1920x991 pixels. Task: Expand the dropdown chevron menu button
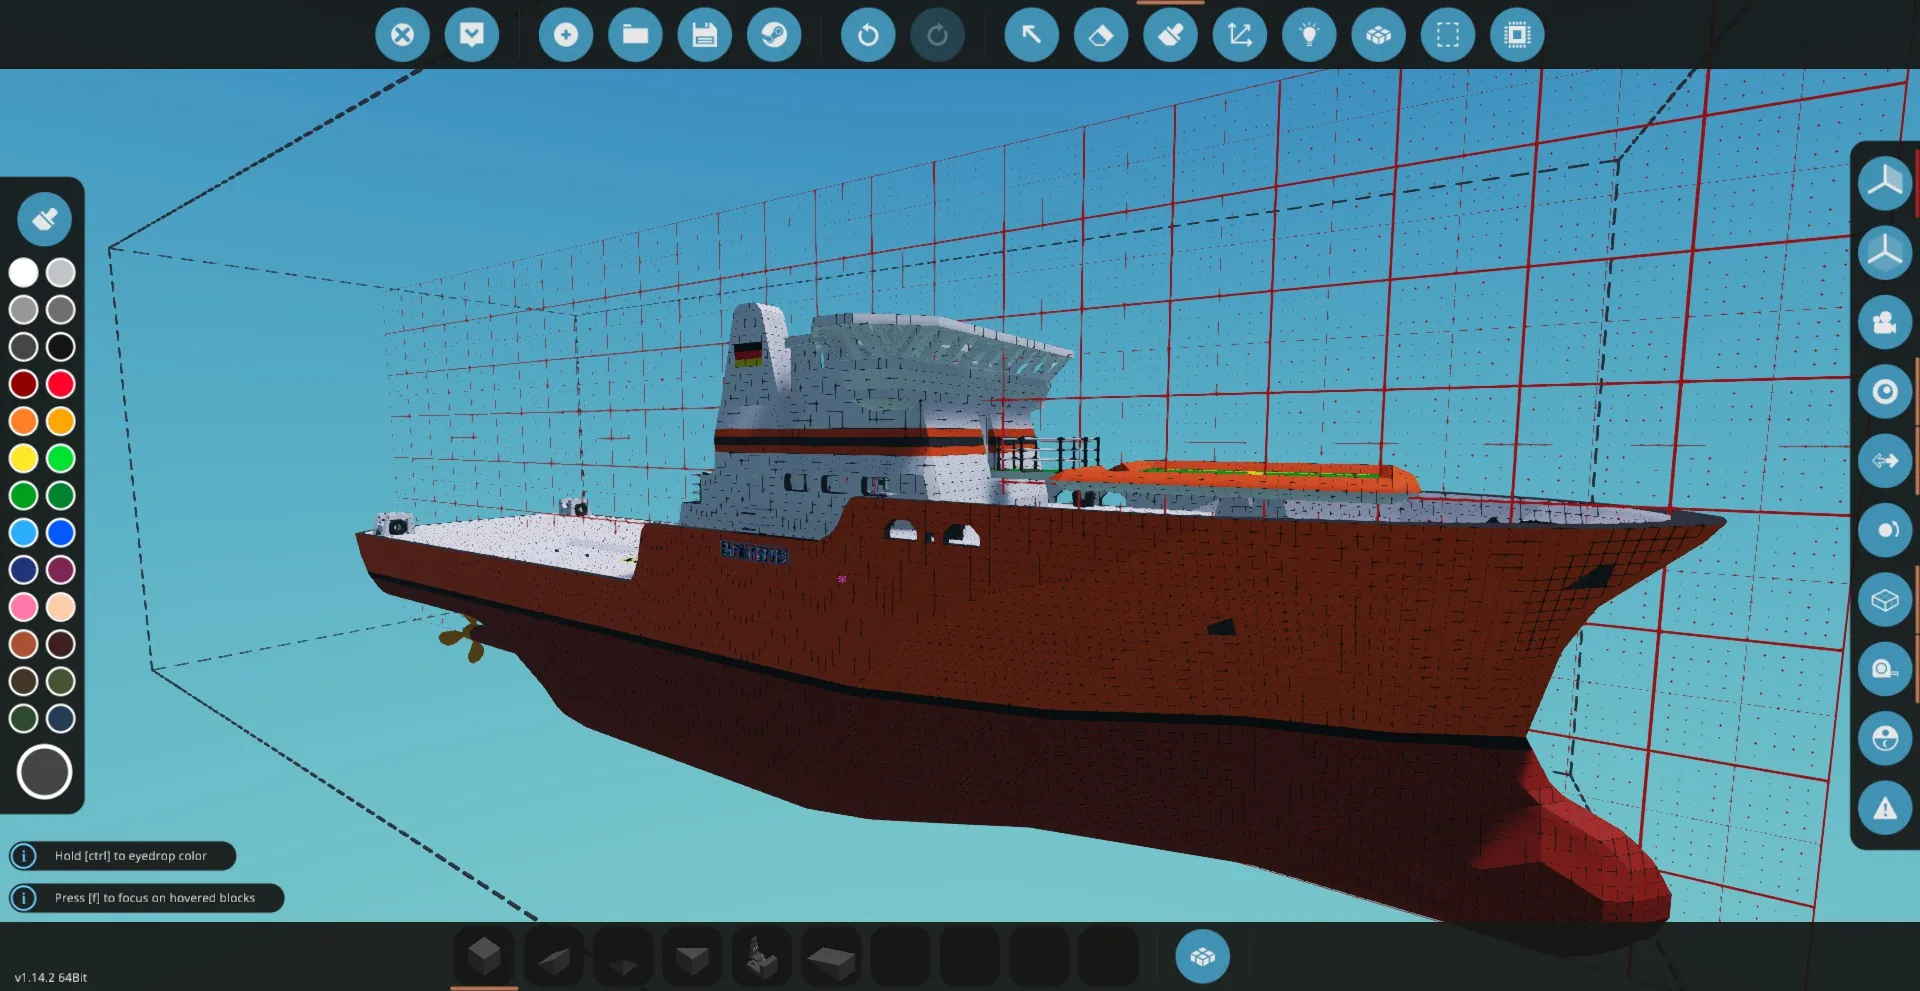tap(471, 35)
